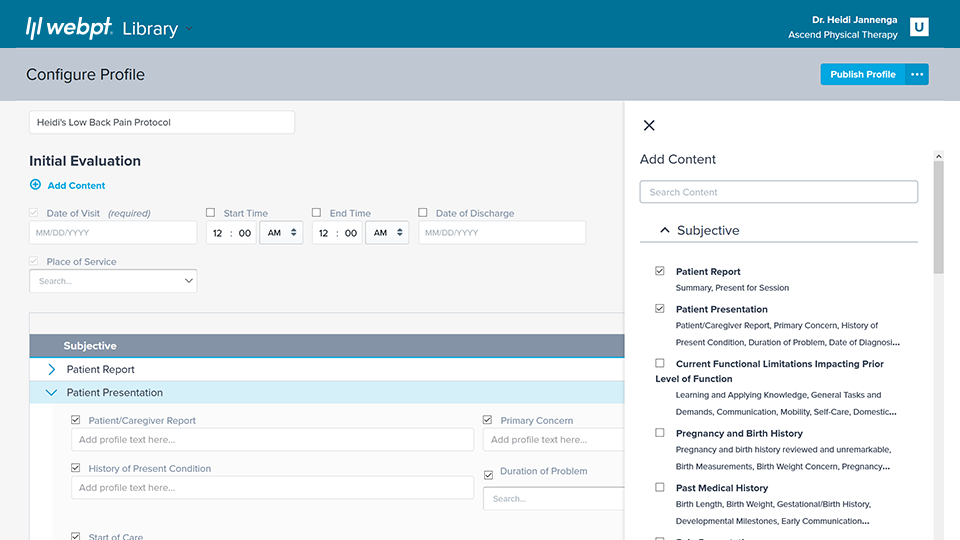
Task: Check the Pregnancy and Birth History box
Action: point(660,433)
